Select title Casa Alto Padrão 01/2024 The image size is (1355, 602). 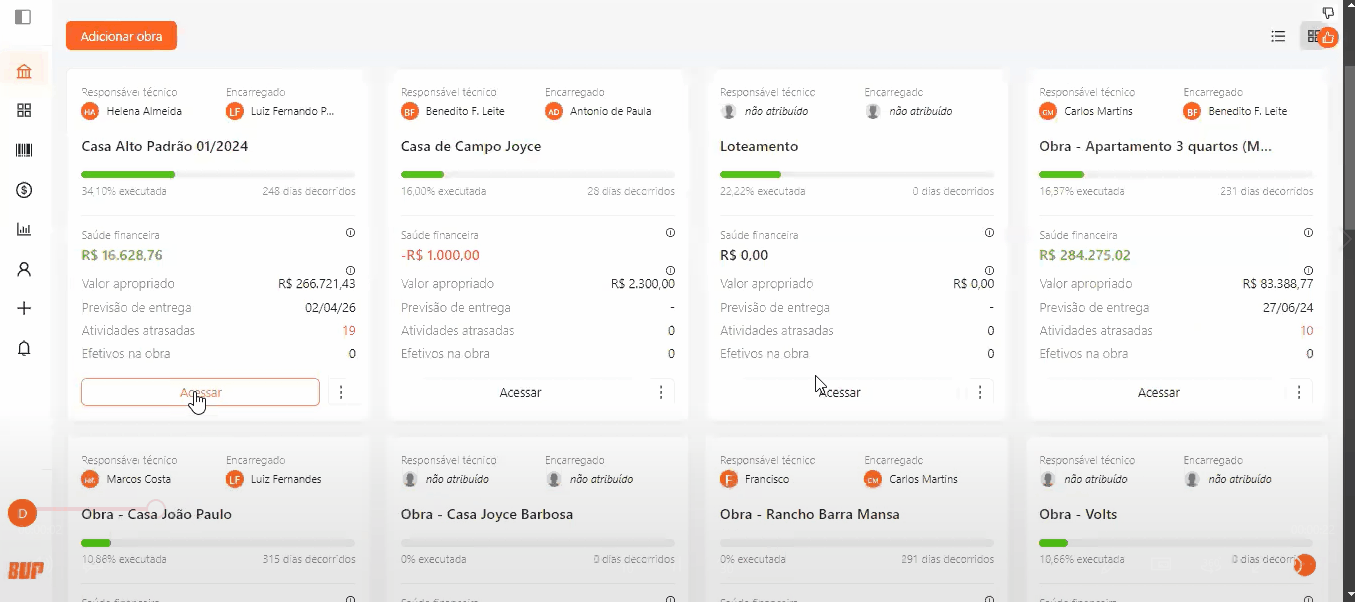(165, 146)
